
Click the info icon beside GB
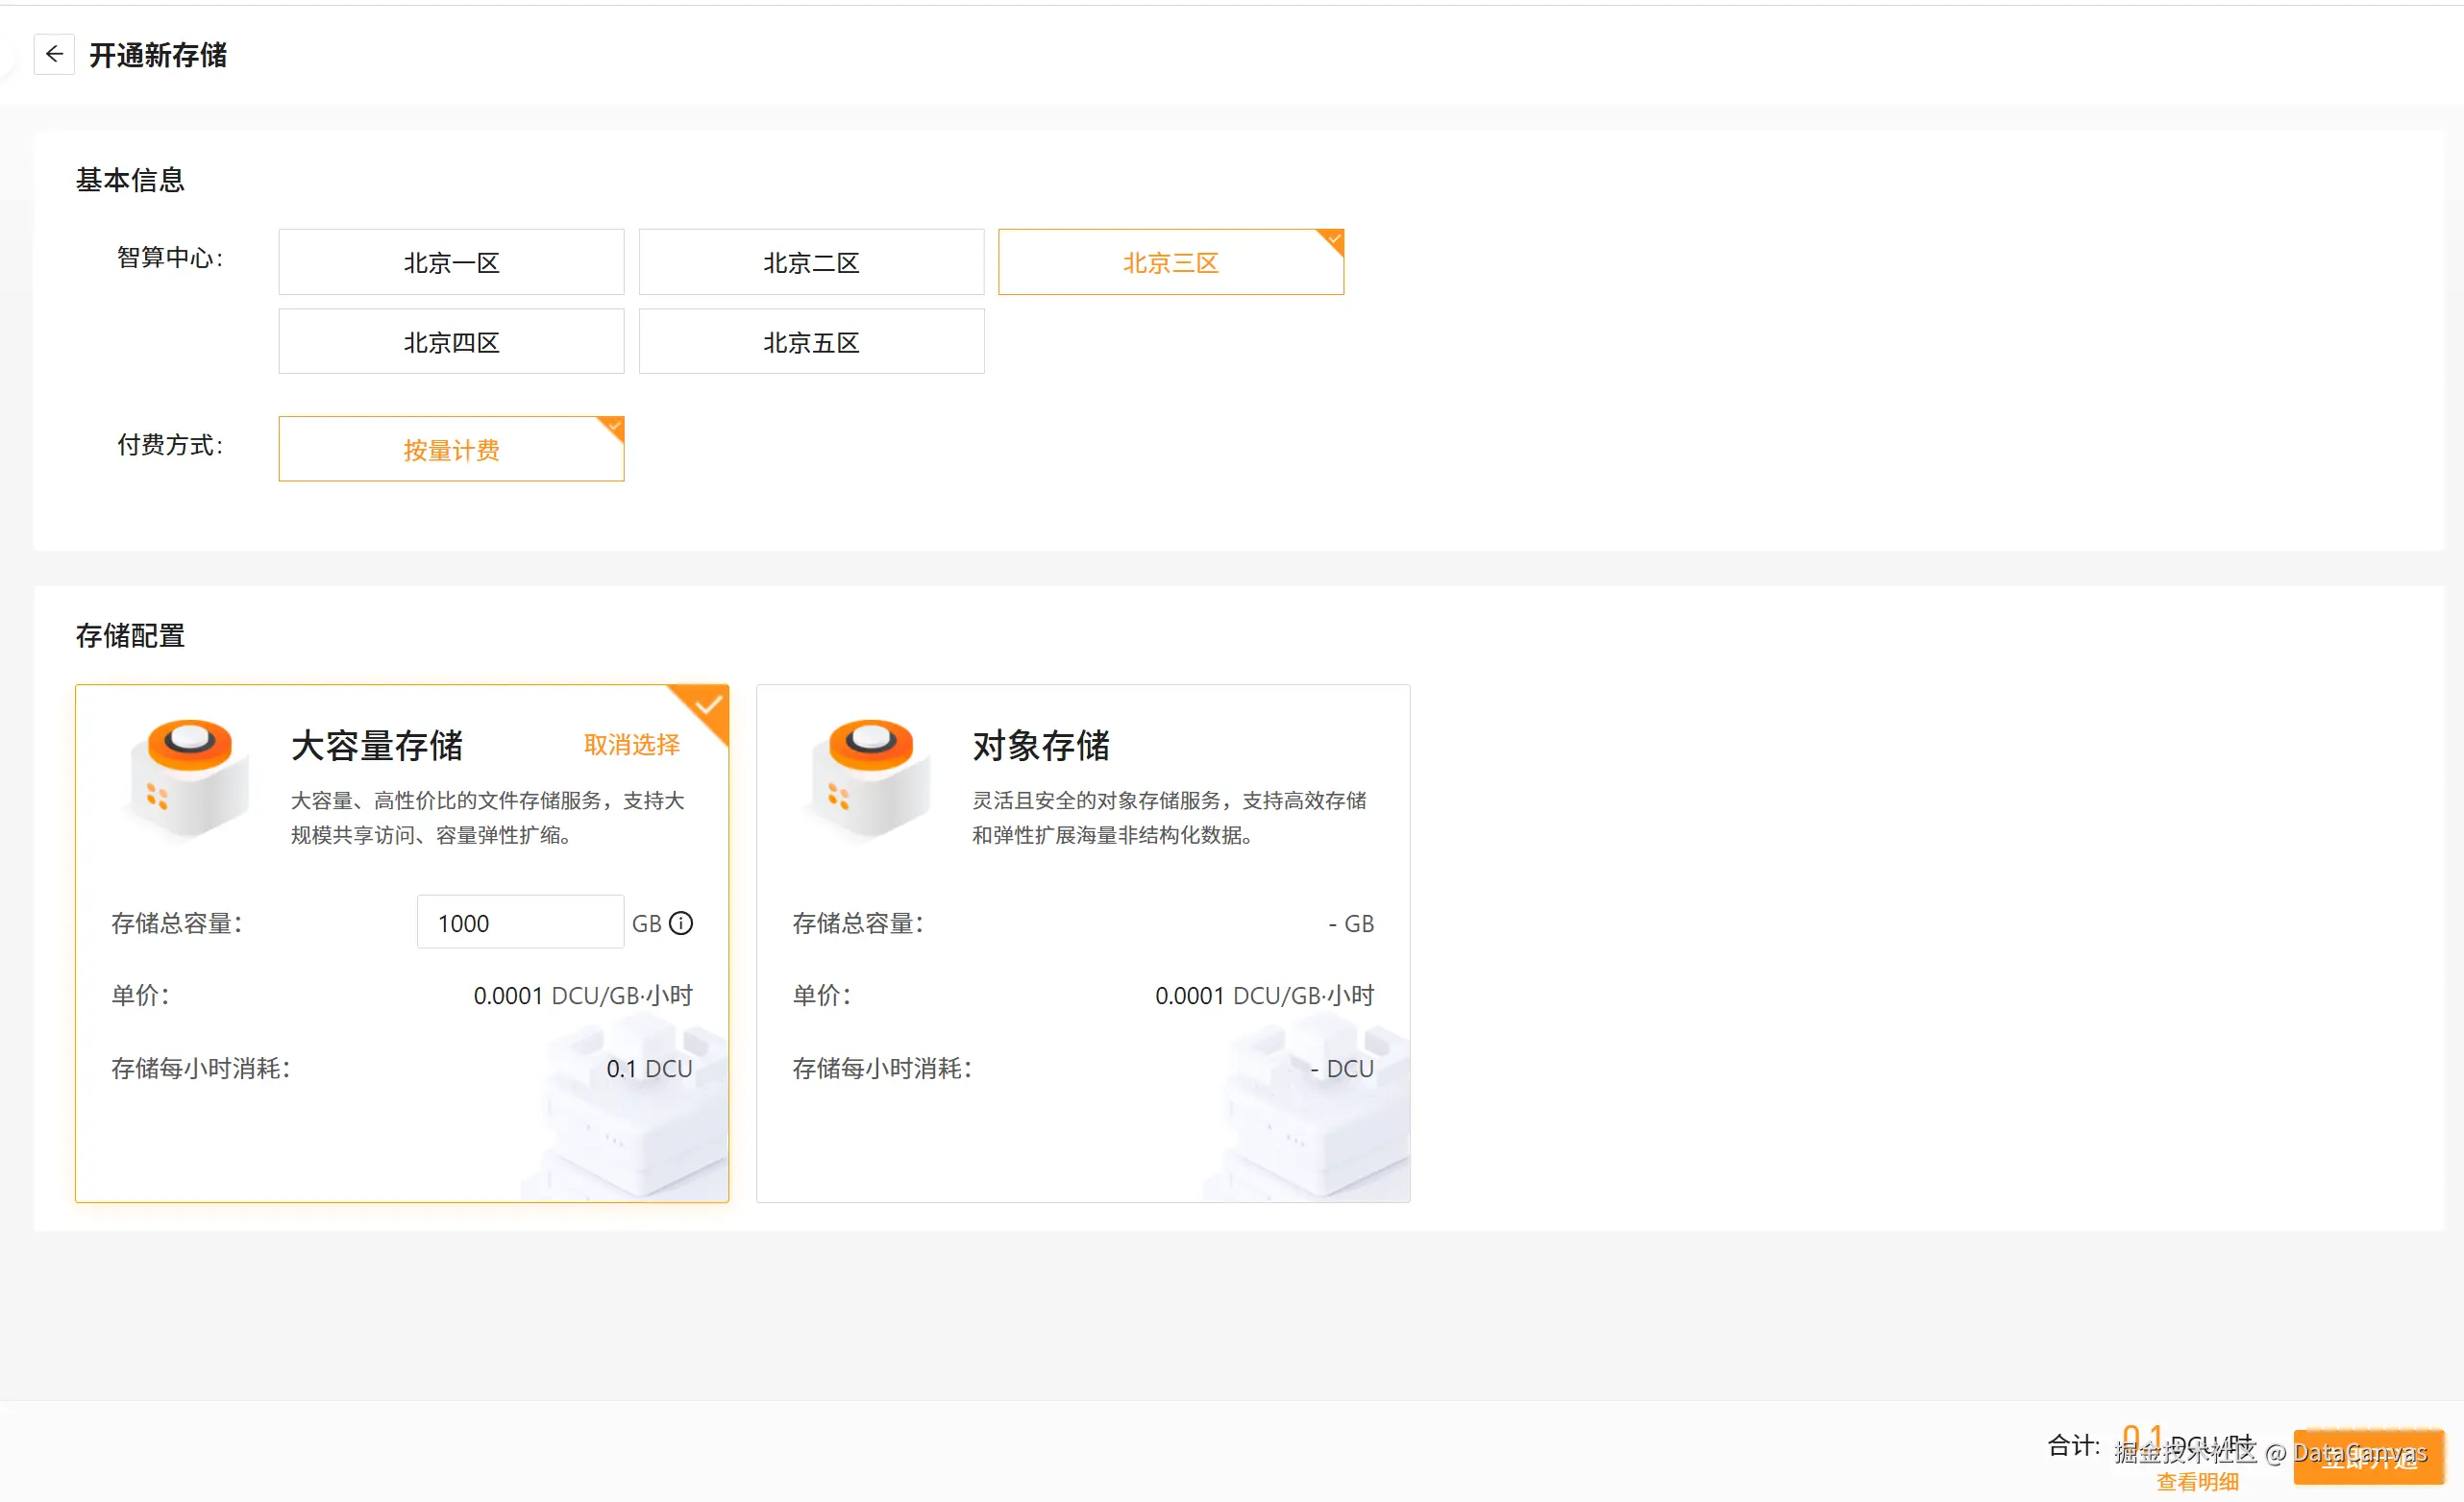[681, 923]
